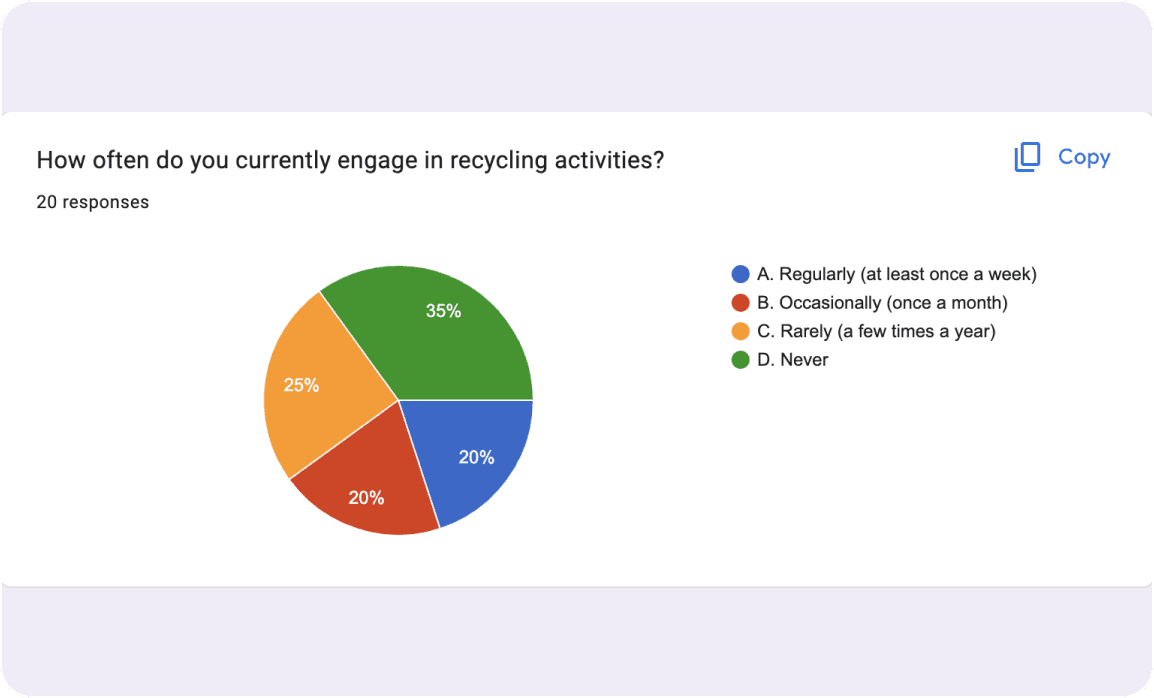Click the 20% label in red slice

(367, 498)
